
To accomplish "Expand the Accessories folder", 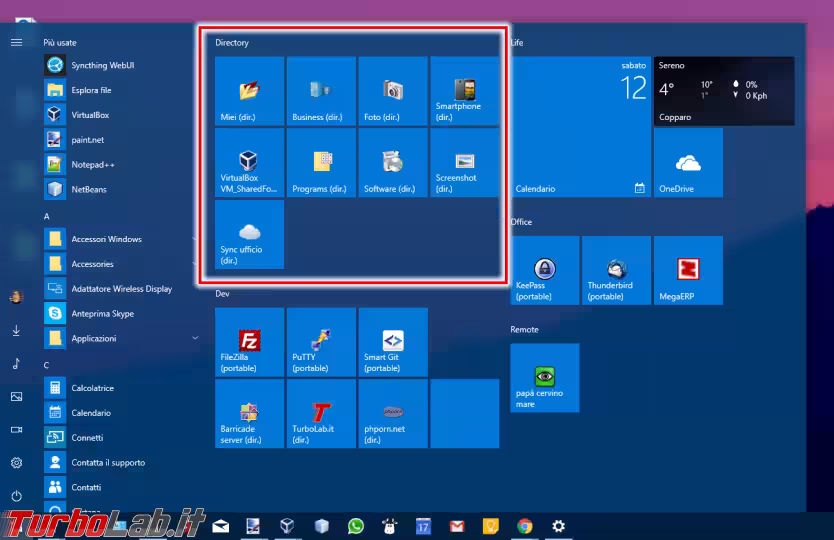I will pos(120,264).
